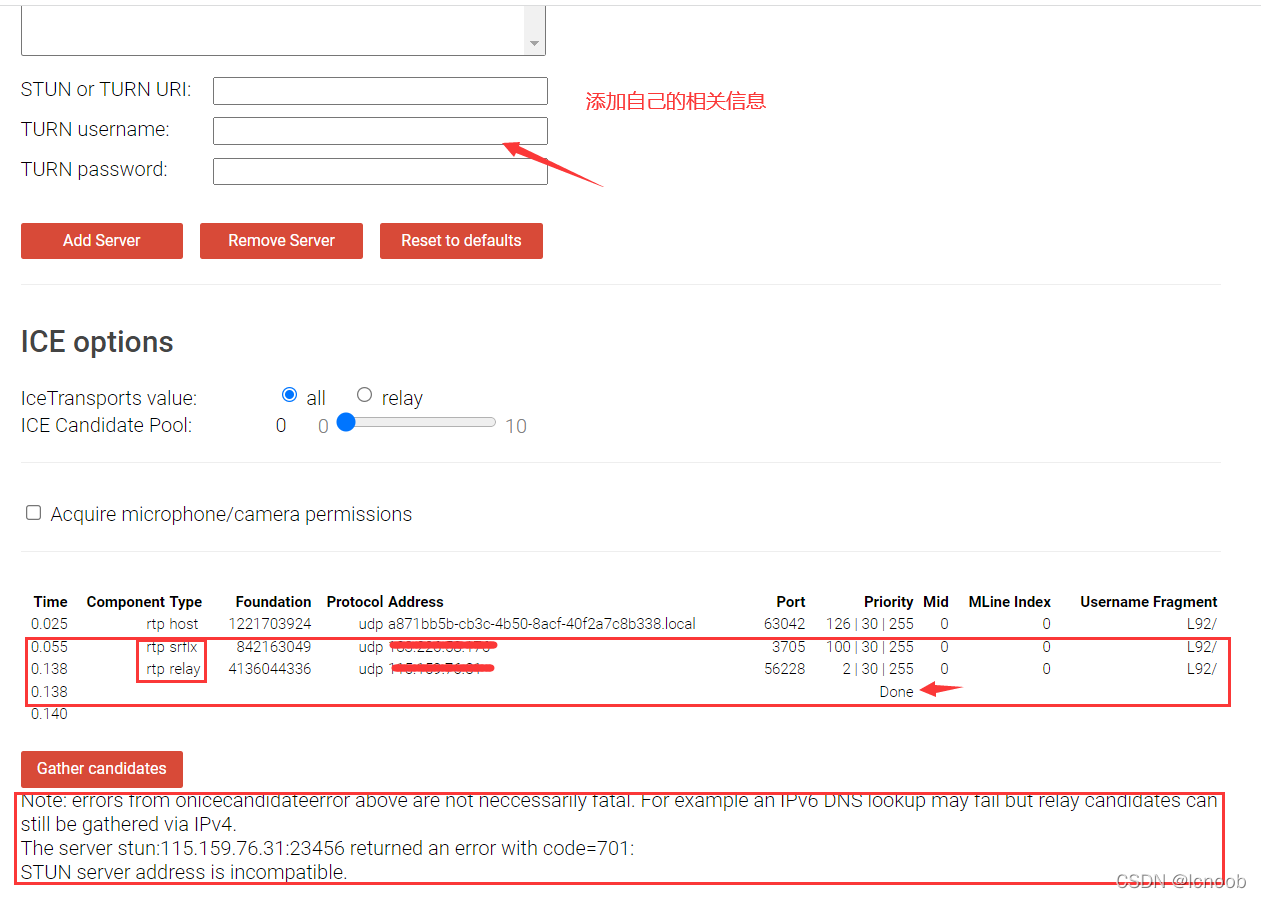Click the ICE servers list box
Viewport: 1261px width, 898px height.
(x=272, y=30)
